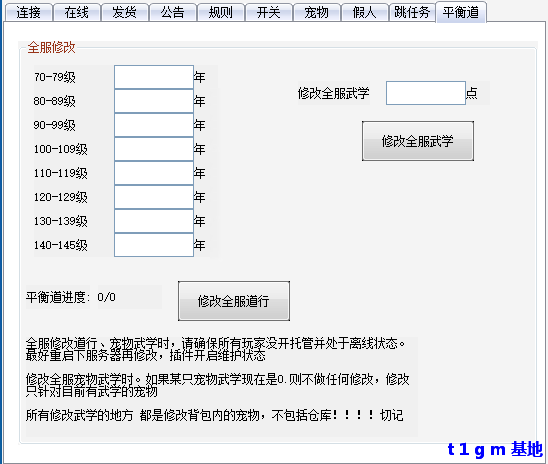Focus the 70-79级 years input field

coord(154,77)
